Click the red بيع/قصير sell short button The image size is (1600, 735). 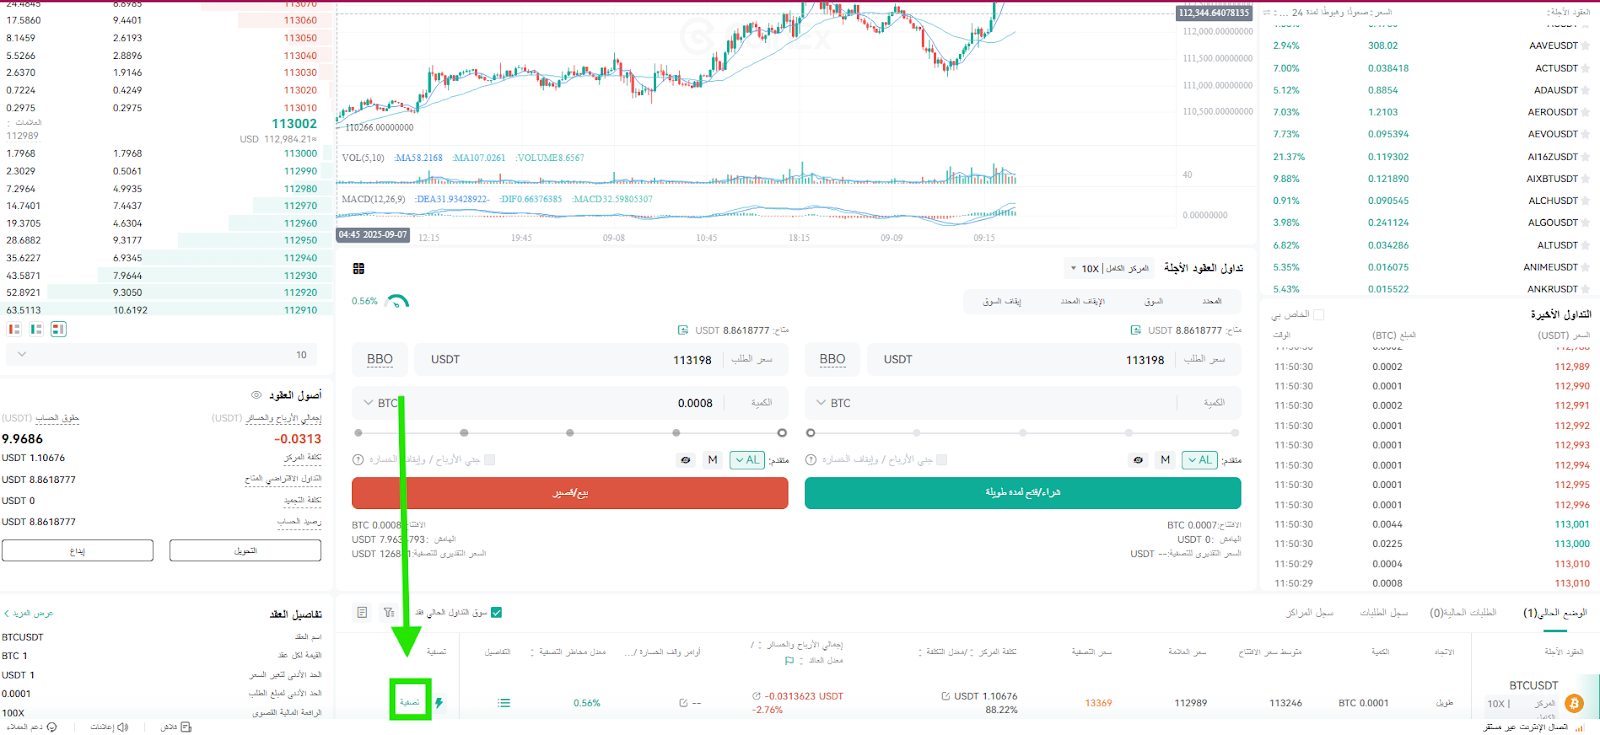point(570,493)
